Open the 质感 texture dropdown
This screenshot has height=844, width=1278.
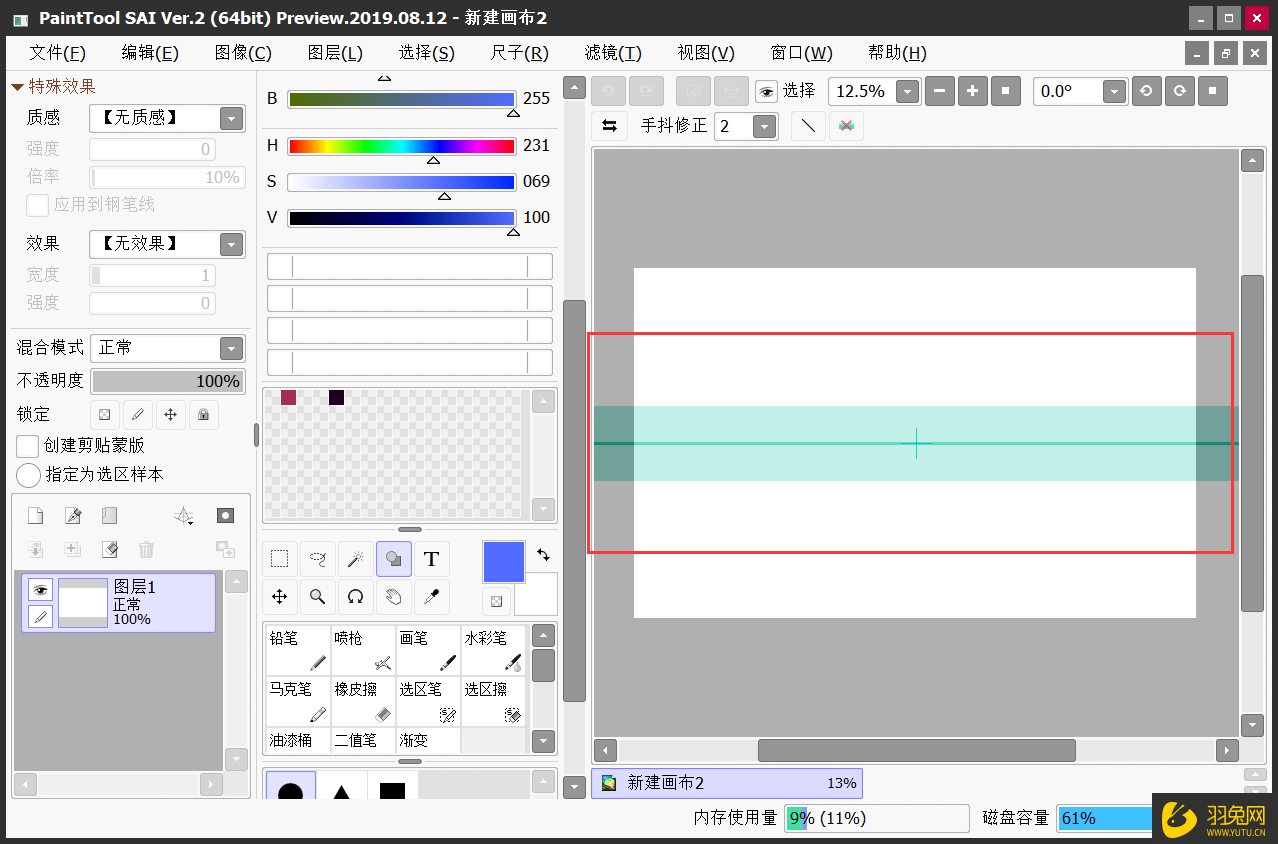point(231,118)
